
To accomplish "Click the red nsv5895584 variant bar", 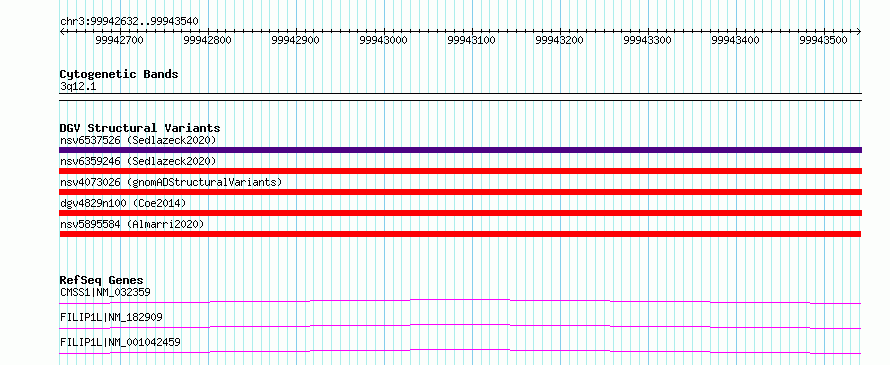I will [460, 234].
